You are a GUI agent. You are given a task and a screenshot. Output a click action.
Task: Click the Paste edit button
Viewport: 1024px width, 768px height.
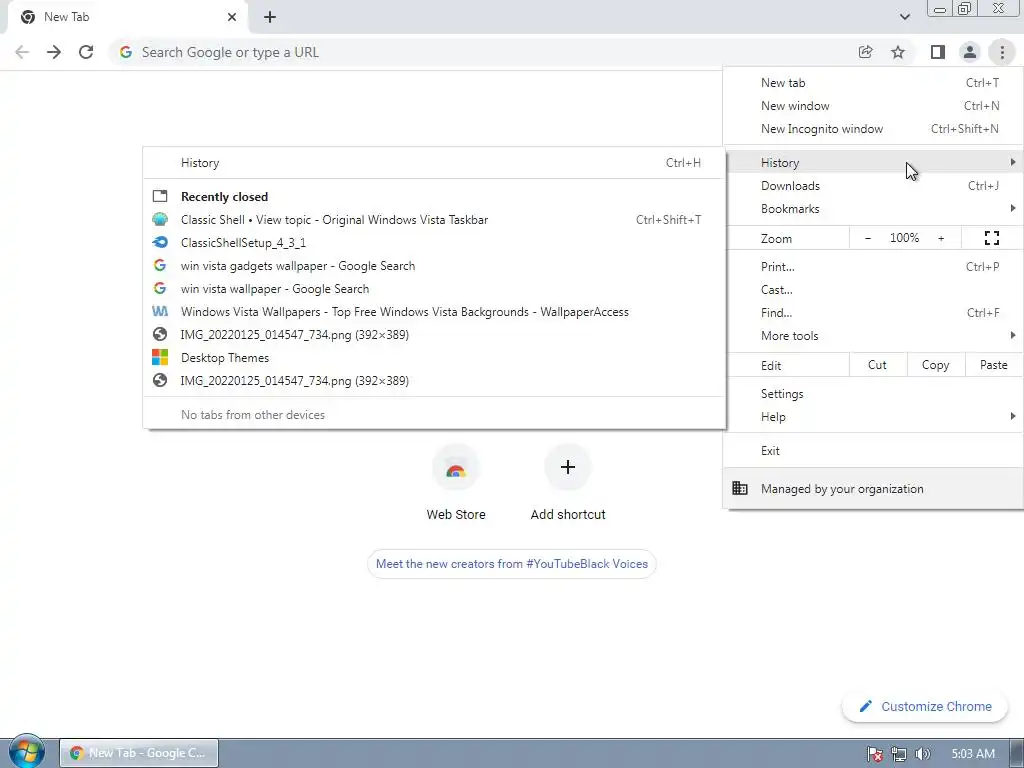(994, 365)
